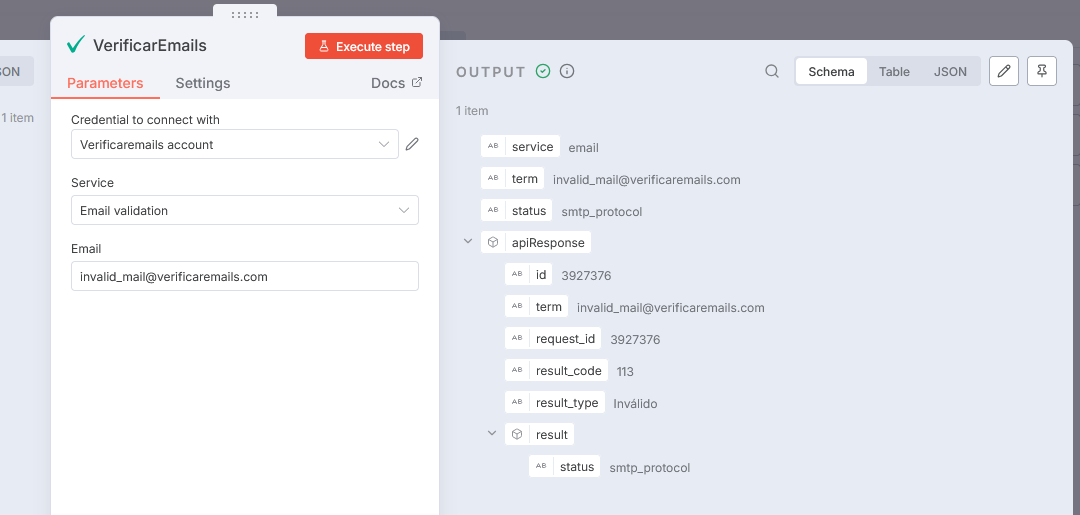Viewport: 1080px width, 515px height.
Task: Click the id field pill
Action: [528, 275]
